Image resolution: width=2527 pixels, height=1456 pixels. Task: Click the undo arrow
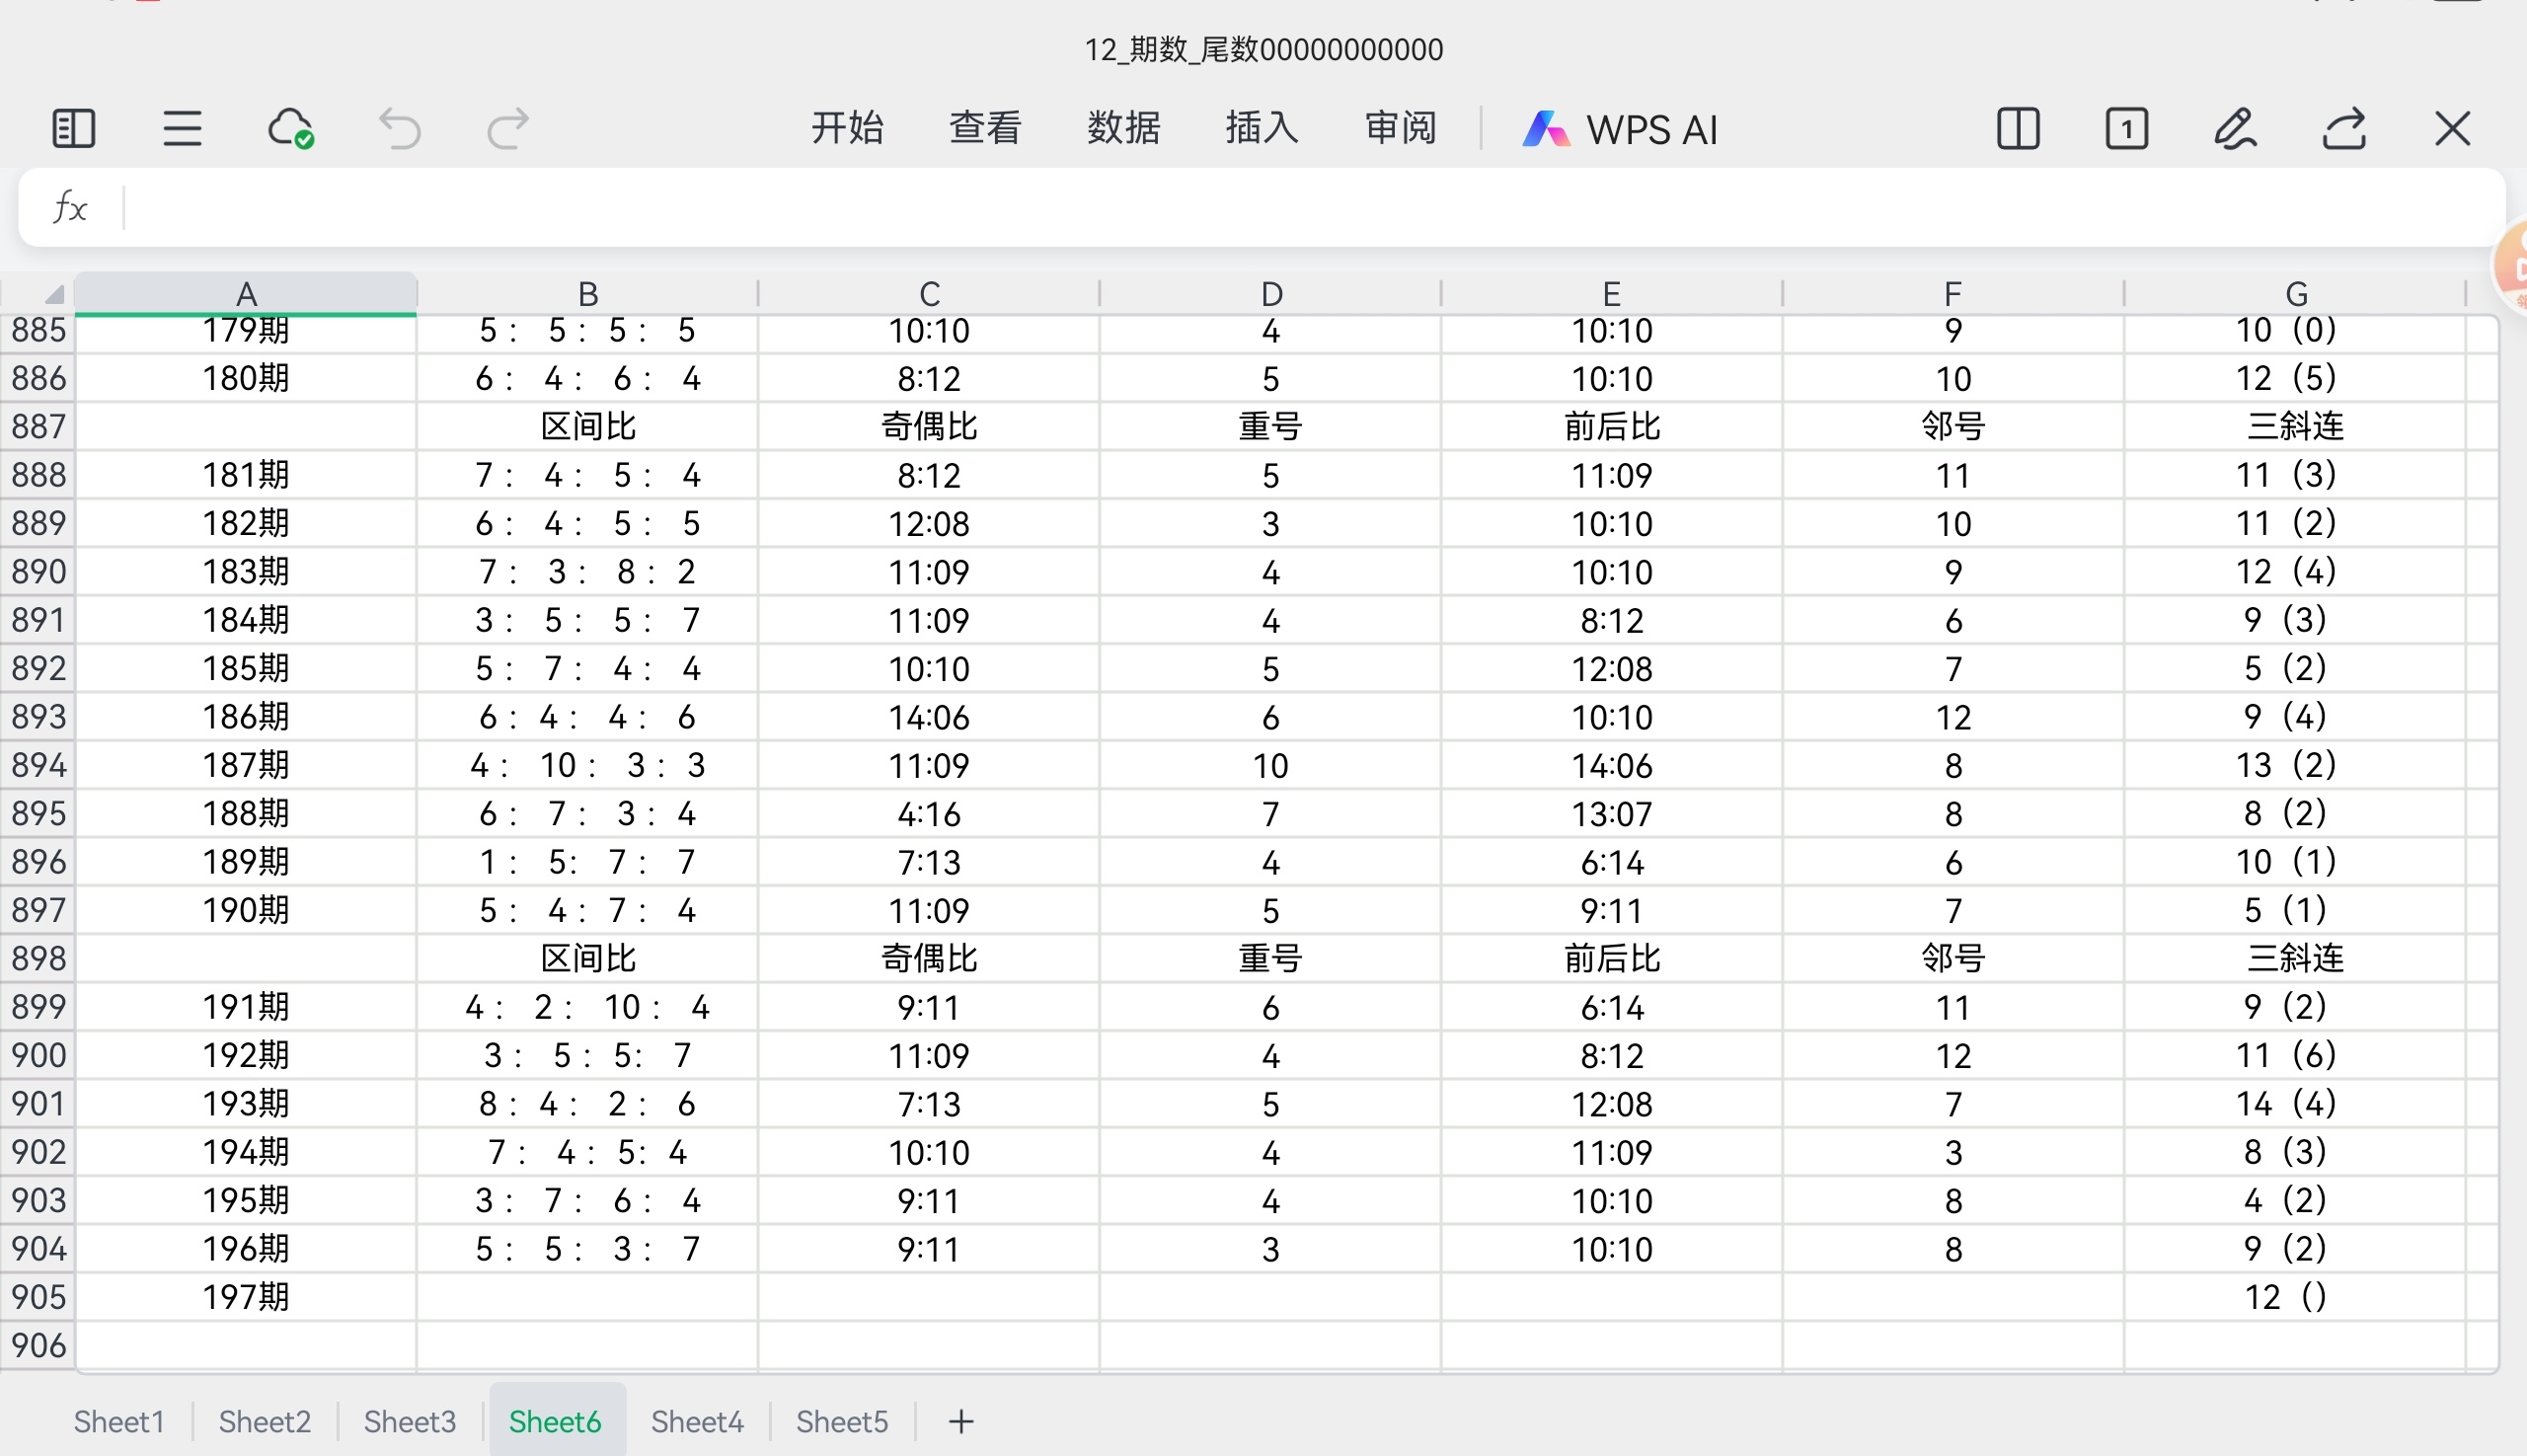(400, 129)
